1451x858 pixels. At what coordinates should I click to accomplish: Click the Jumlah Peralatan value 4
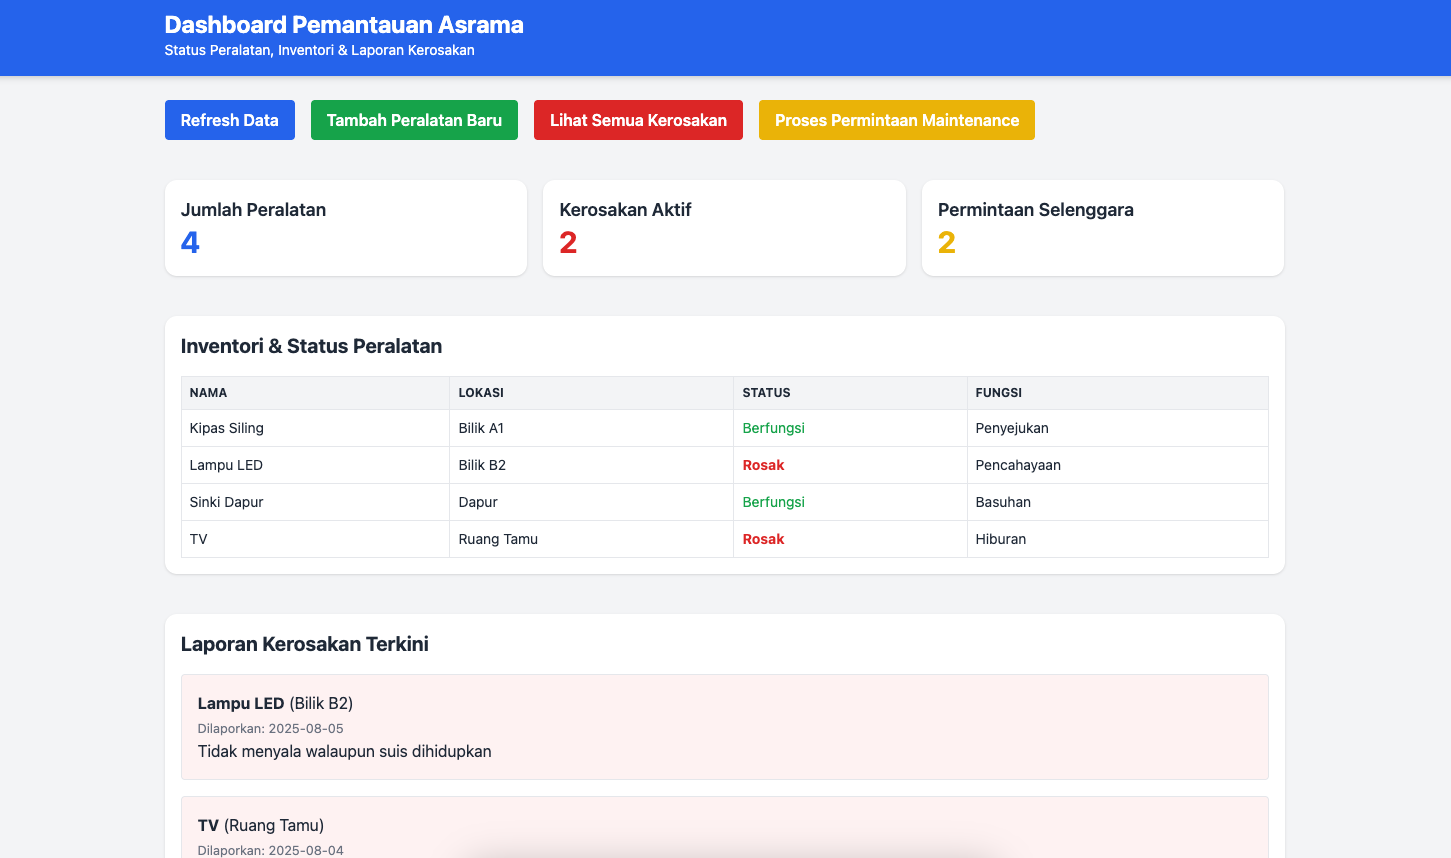[190, 242]
